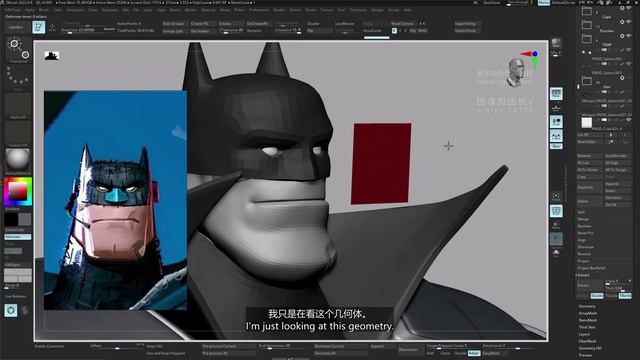The height and width of the screenshot is (360, 640).
Task: Open the Alpha menu
Action: (x=30, y=10)
